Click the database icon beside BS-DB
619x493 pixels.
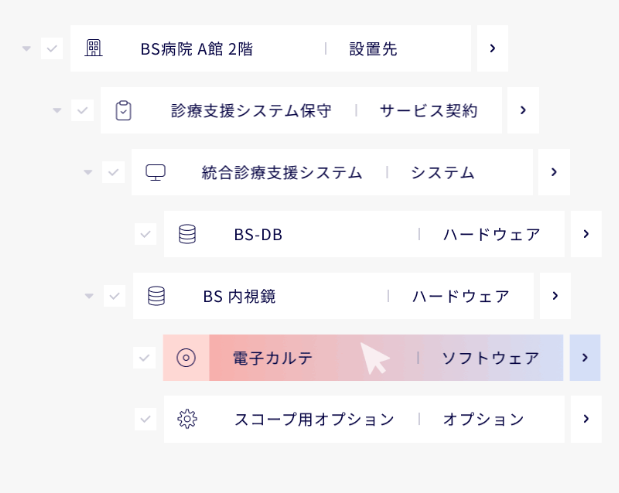click(x=187, y=234)
